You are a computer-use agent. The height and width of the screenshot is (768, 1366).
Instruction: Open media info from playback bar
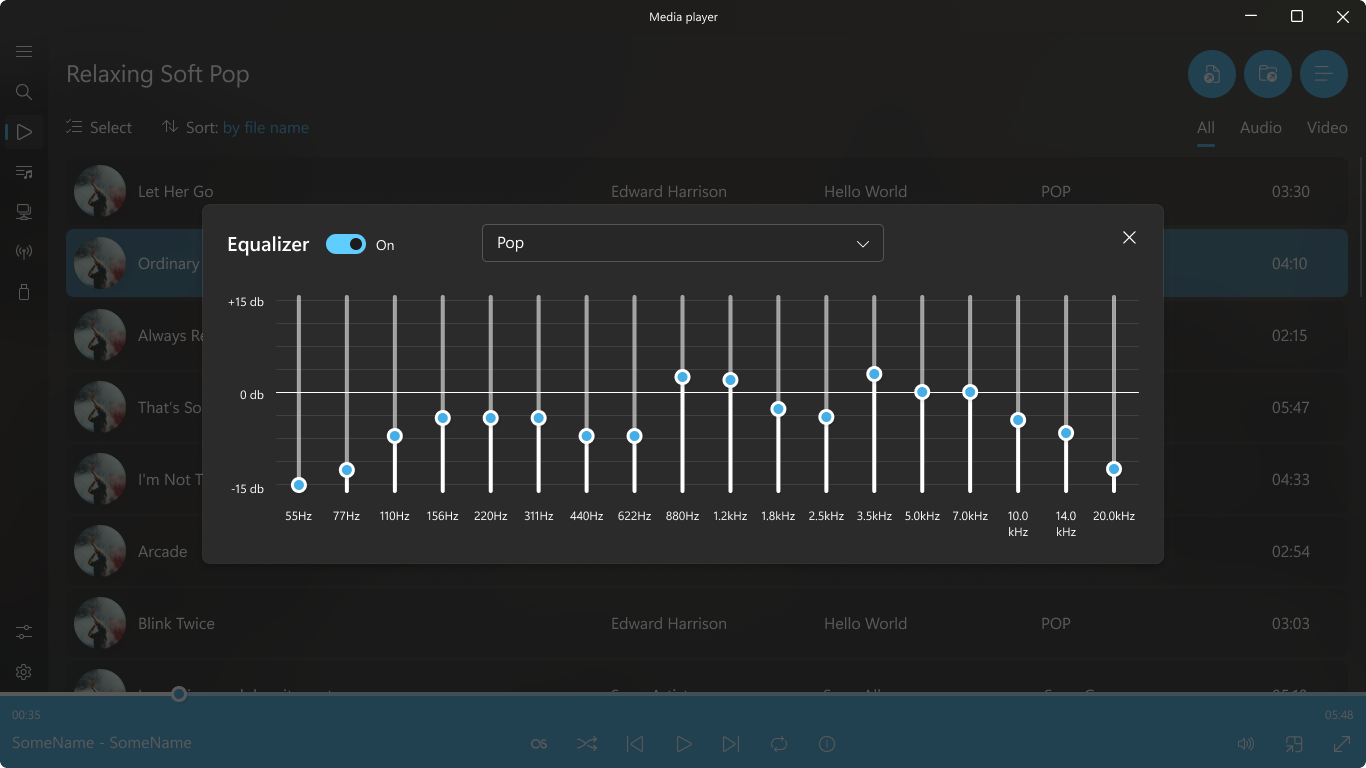[827, 744]
